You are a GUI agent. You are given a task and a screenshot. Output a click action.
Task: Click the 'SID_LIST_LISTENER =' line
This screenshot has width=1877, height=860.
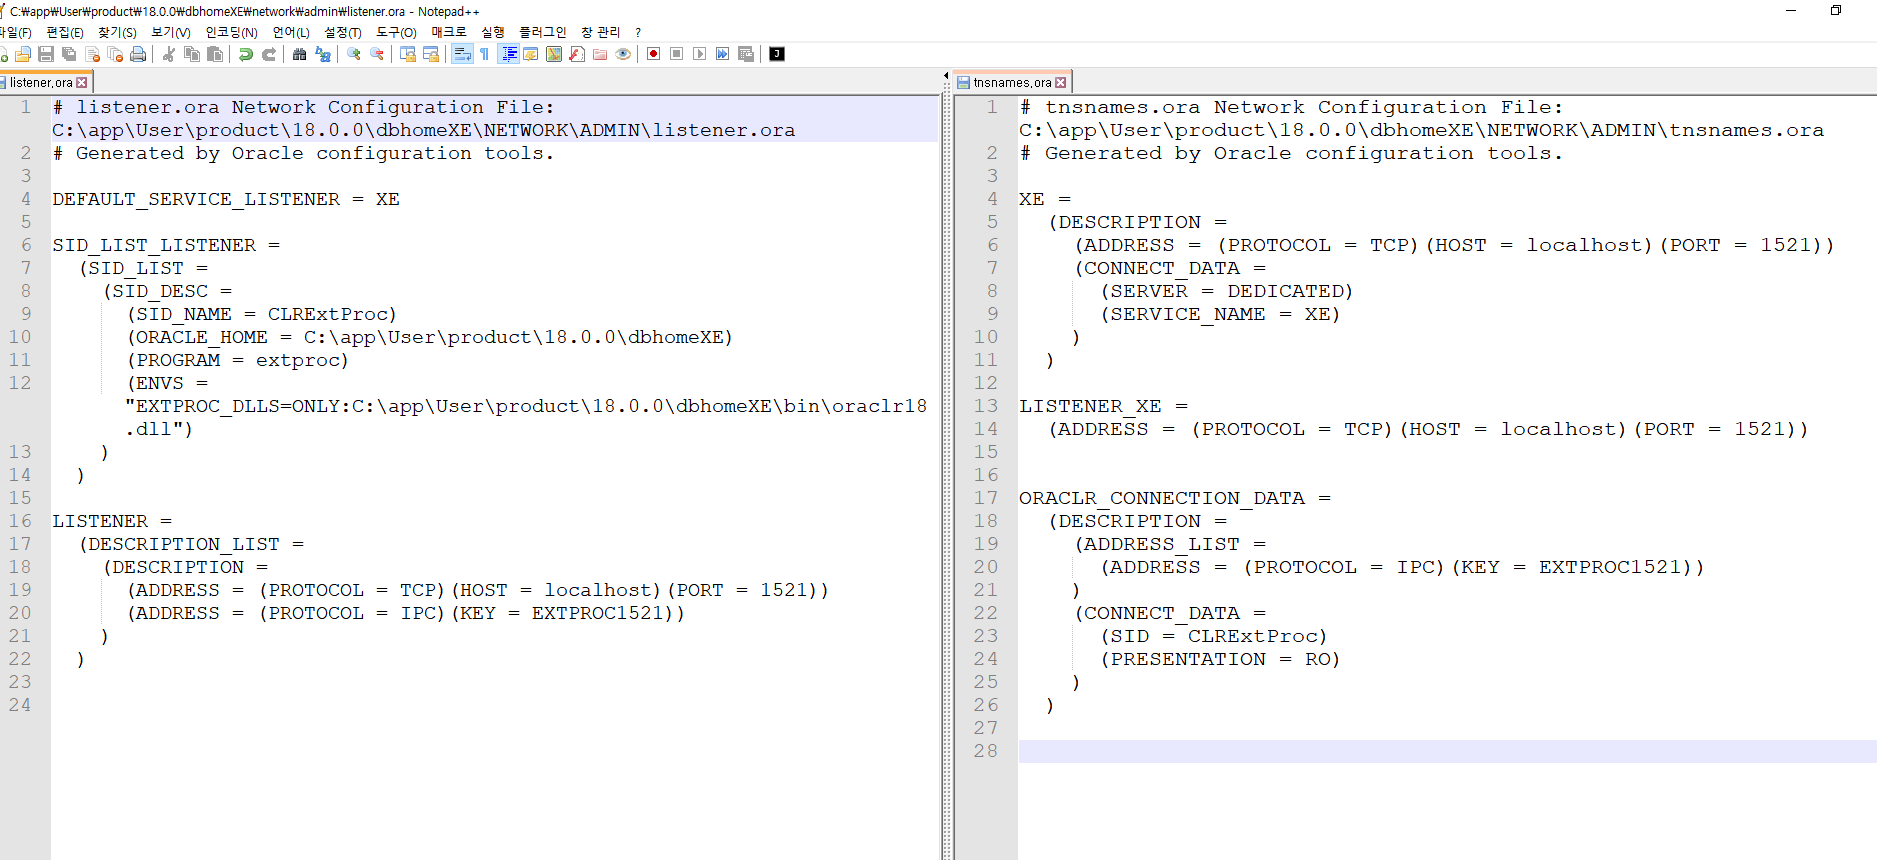pyautogui.click(x=166, y=245)
